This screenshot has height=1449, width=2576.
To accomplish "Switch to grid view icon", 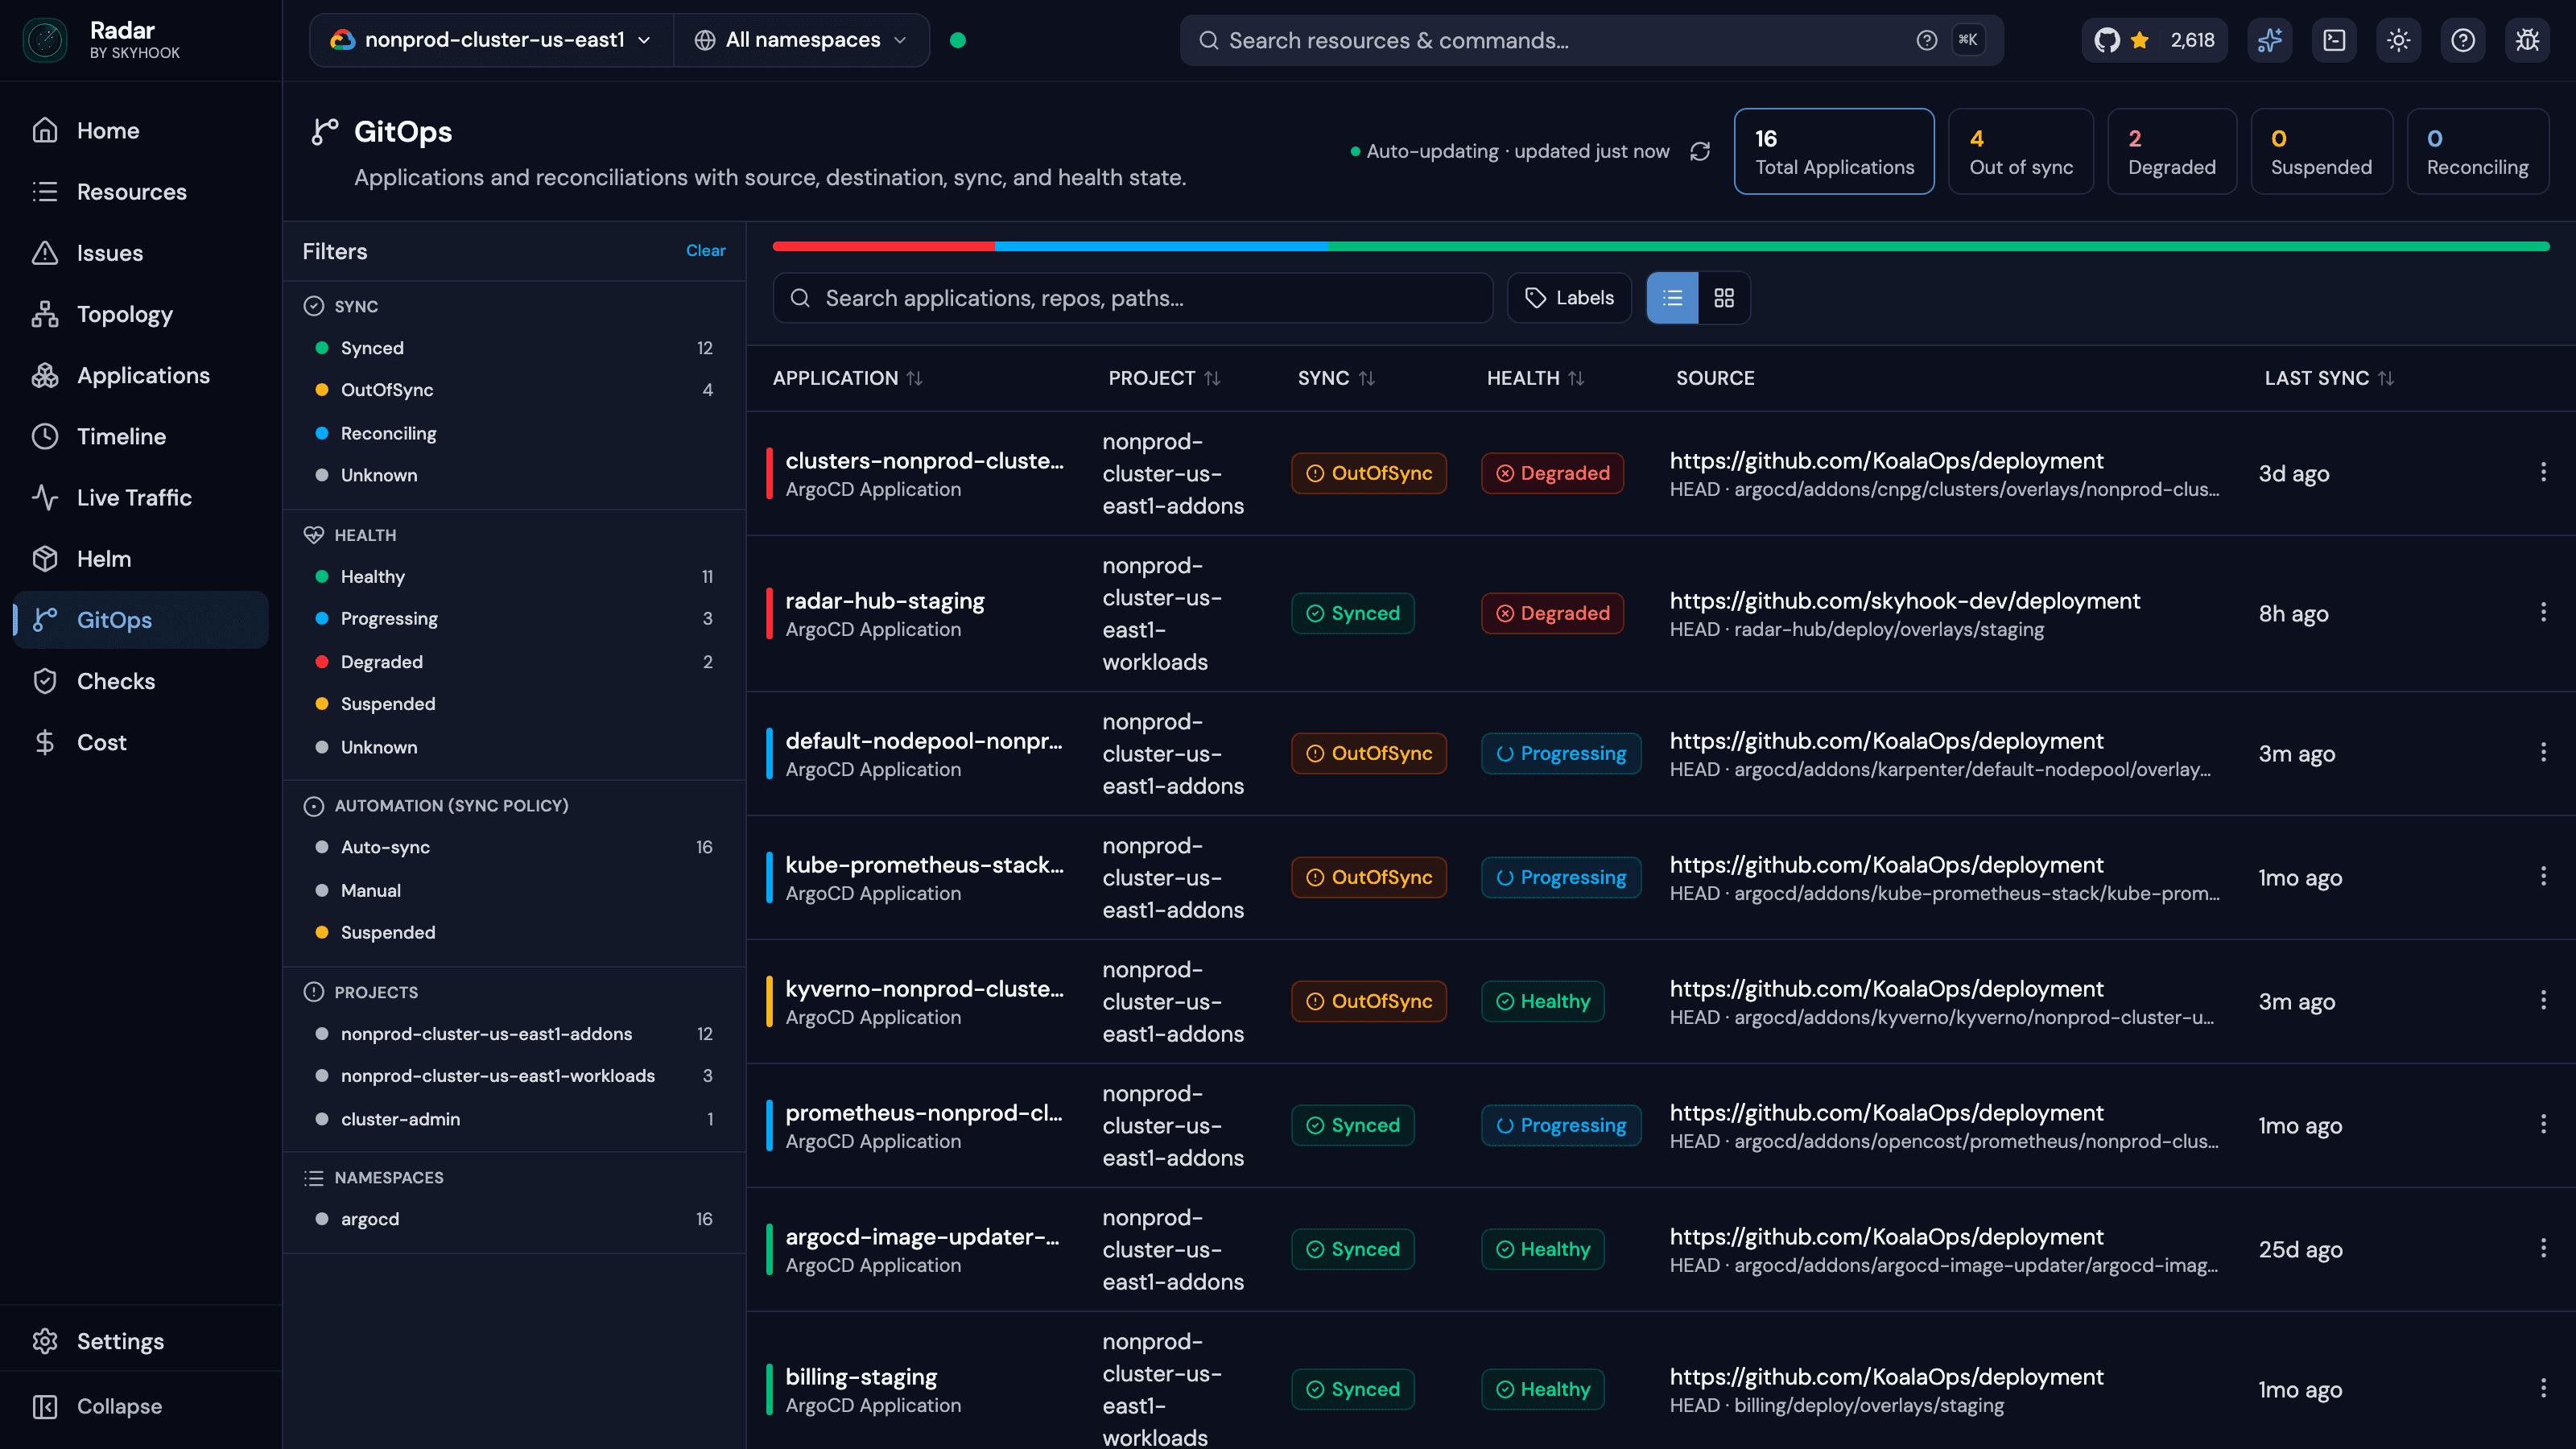I will tap(1724, 298).
